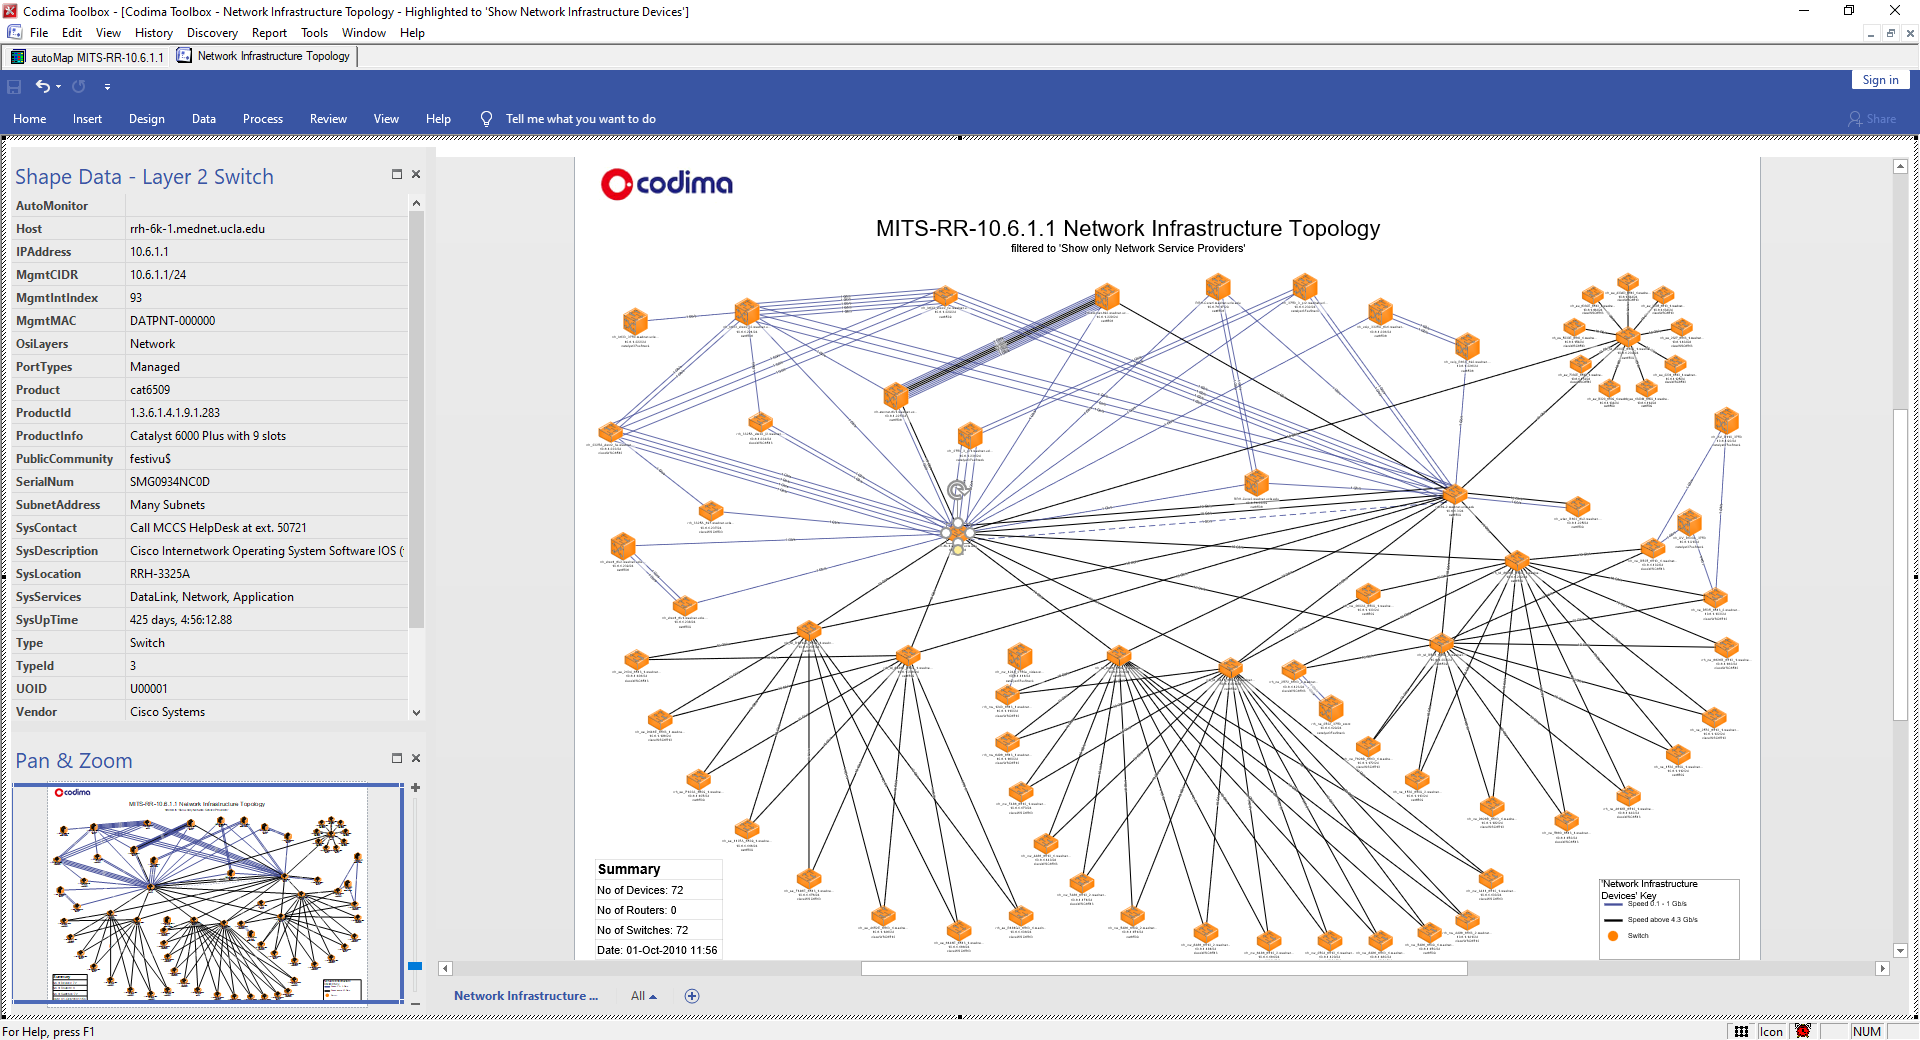Click the No of Devices: 72 summary row
This screenshot has width=1920, height=1040.
click(658, 890)
